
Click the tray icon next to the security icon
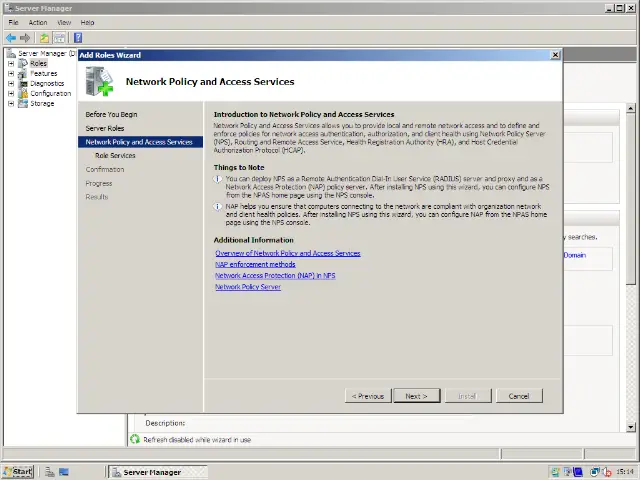[x=567, y=472]
